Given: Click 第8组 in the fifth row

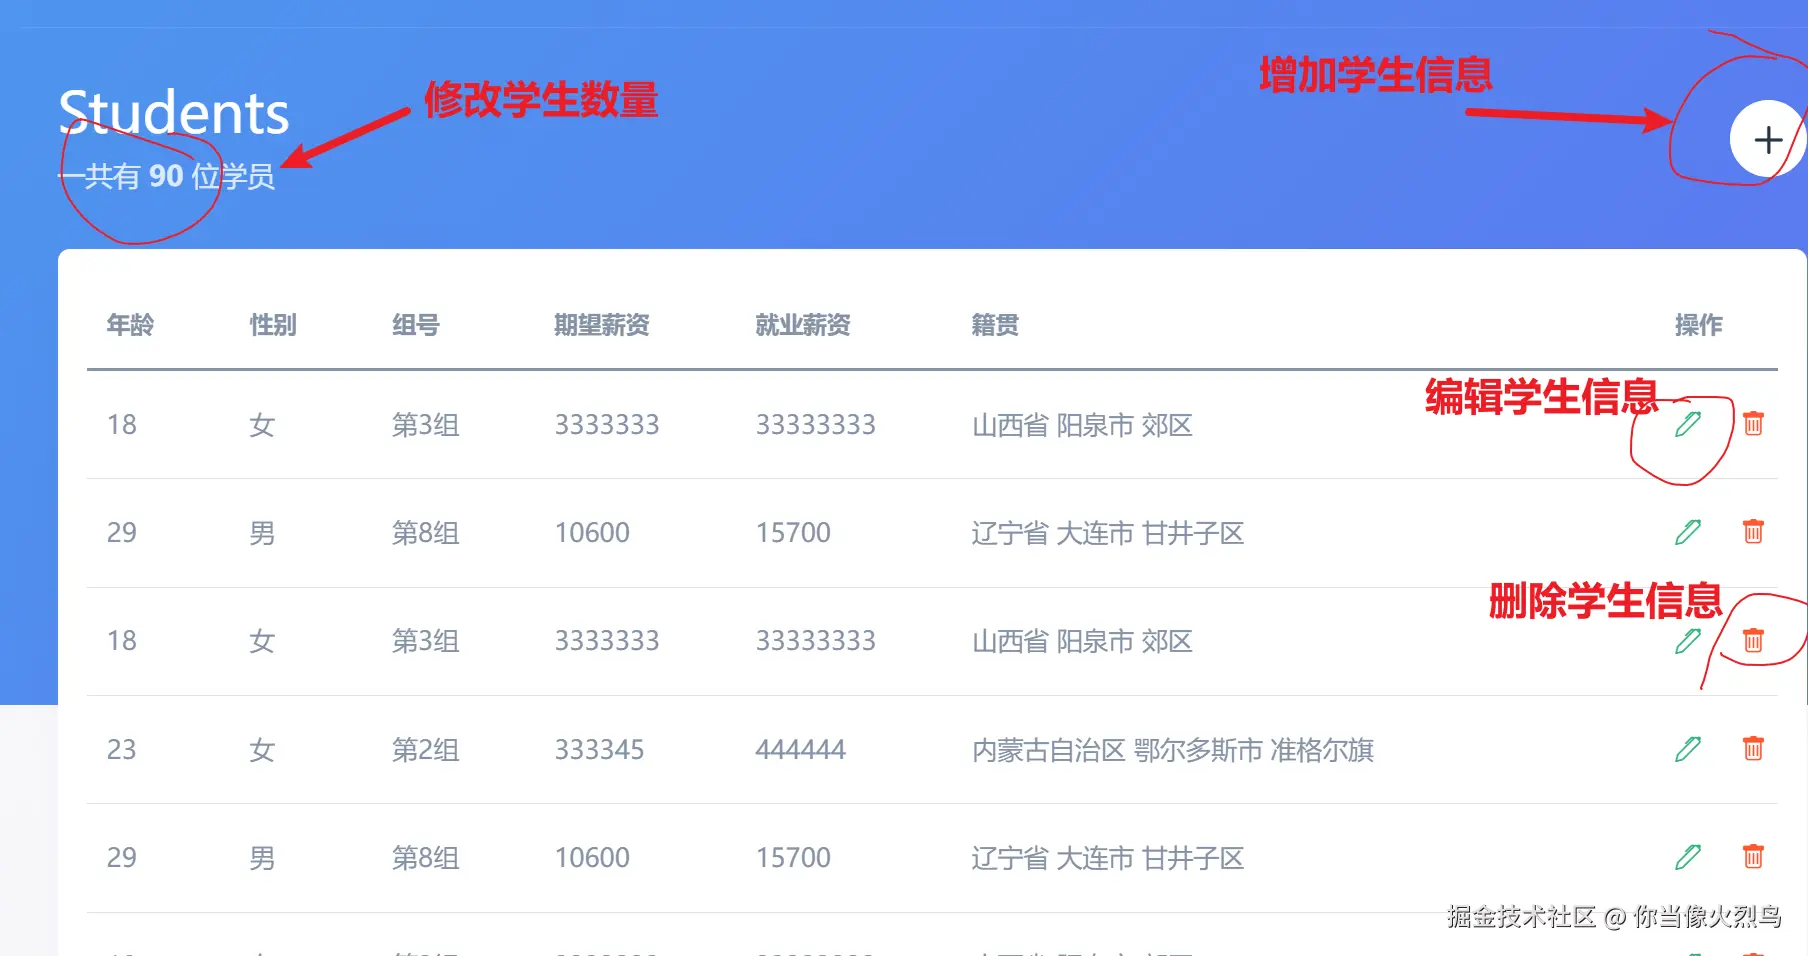Looking at the screenshot, I should pyautogui.click(x=426, y=857).
